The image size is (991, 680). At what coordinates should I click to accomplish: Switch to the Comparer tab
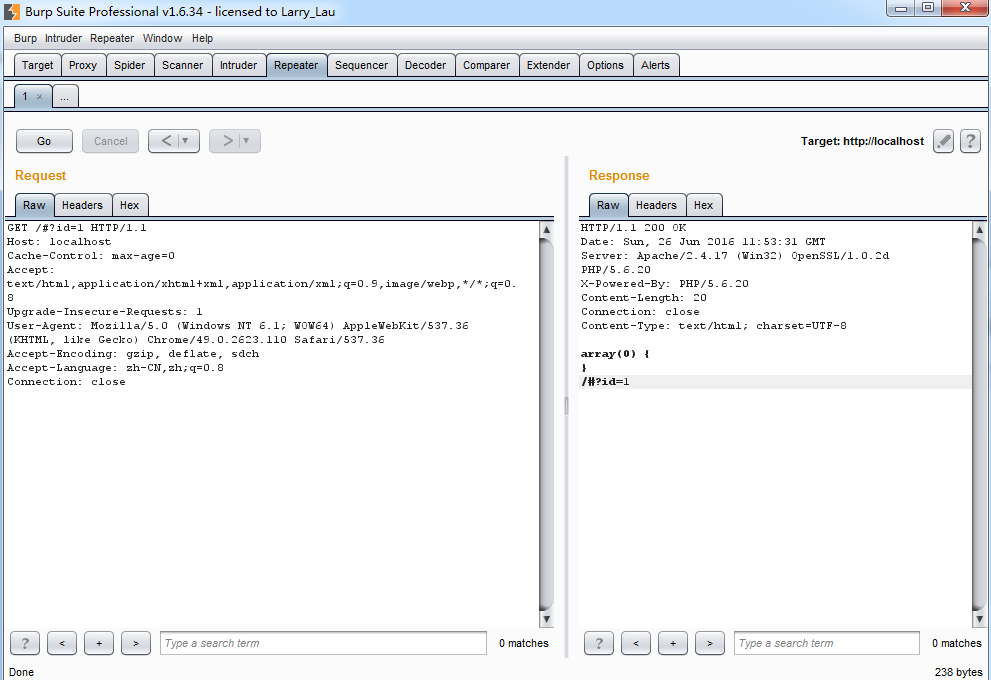coord(486,65)
